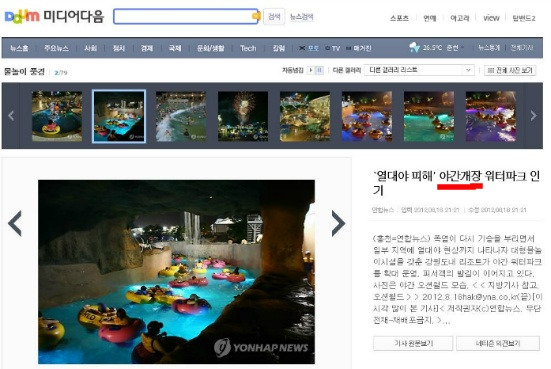Go to the Tech menu
The width and height of the screenshot is (551, 369).
coord(248,48)
